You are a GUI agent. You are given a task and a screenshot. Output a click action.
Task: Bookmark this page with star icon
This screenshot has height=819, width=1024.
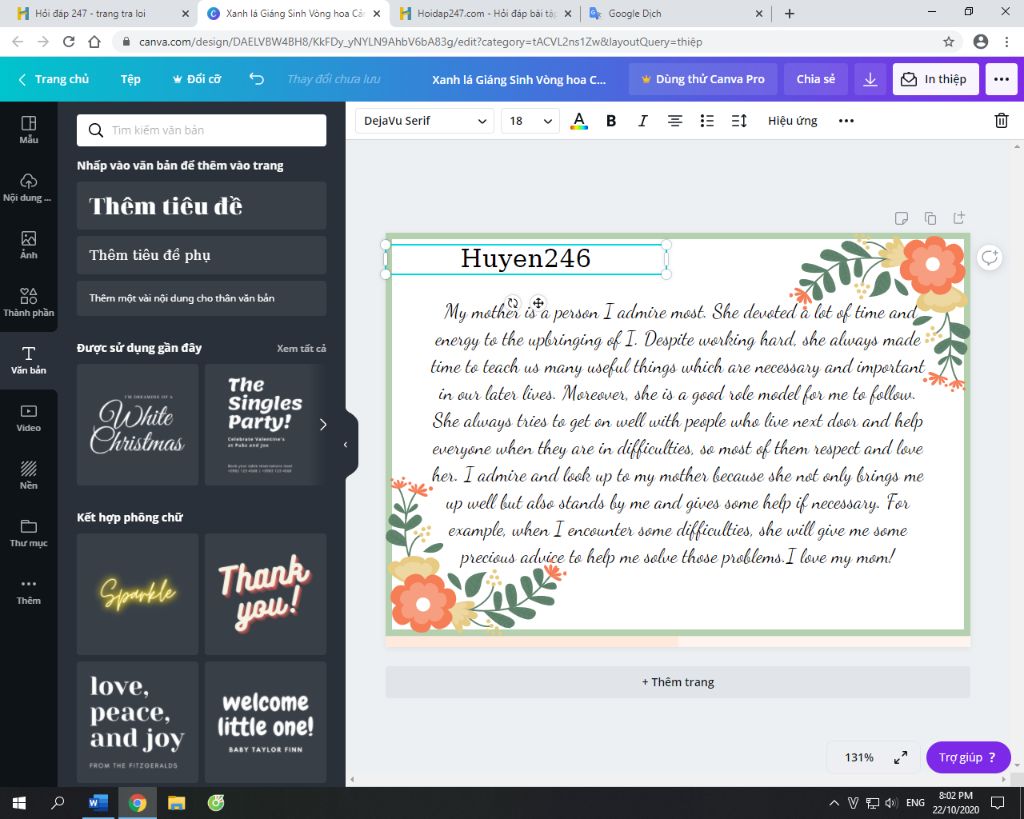click(948, 42)
